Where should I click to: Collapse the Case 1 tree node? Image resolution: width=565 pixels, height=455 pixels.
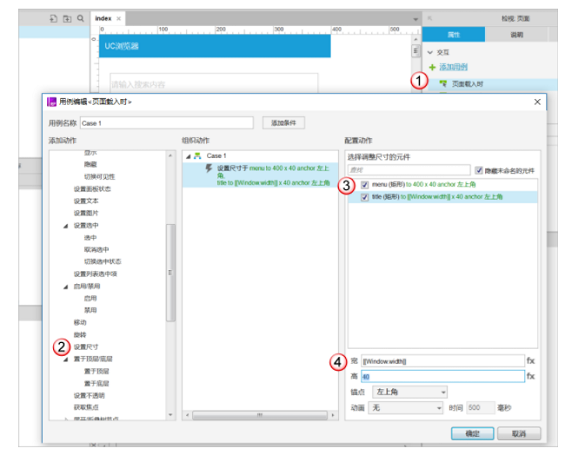[x=188, y=156]
